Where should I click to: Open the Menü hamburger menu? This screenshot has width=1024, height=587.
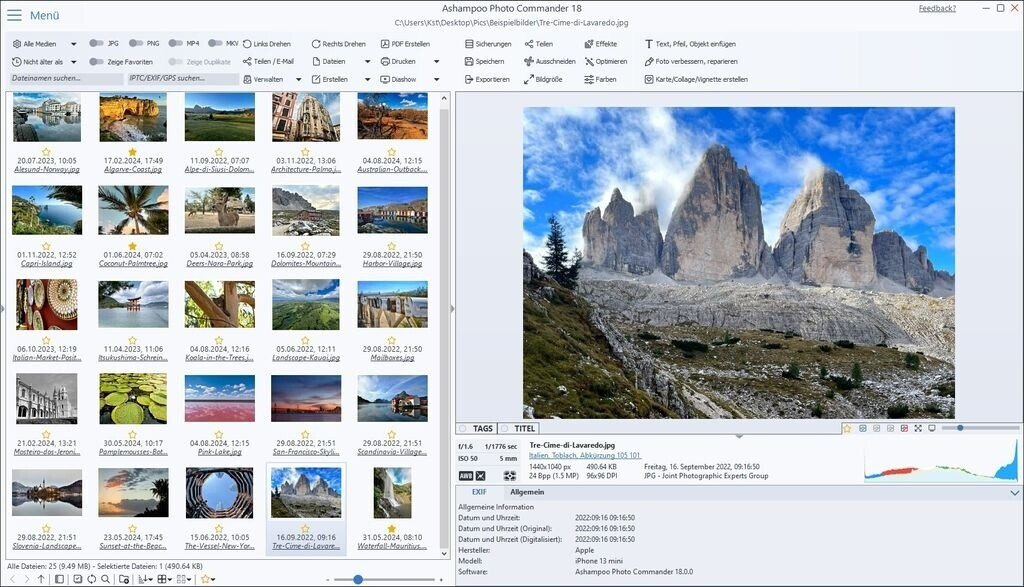pyautogui.click(x=14, y=15)
